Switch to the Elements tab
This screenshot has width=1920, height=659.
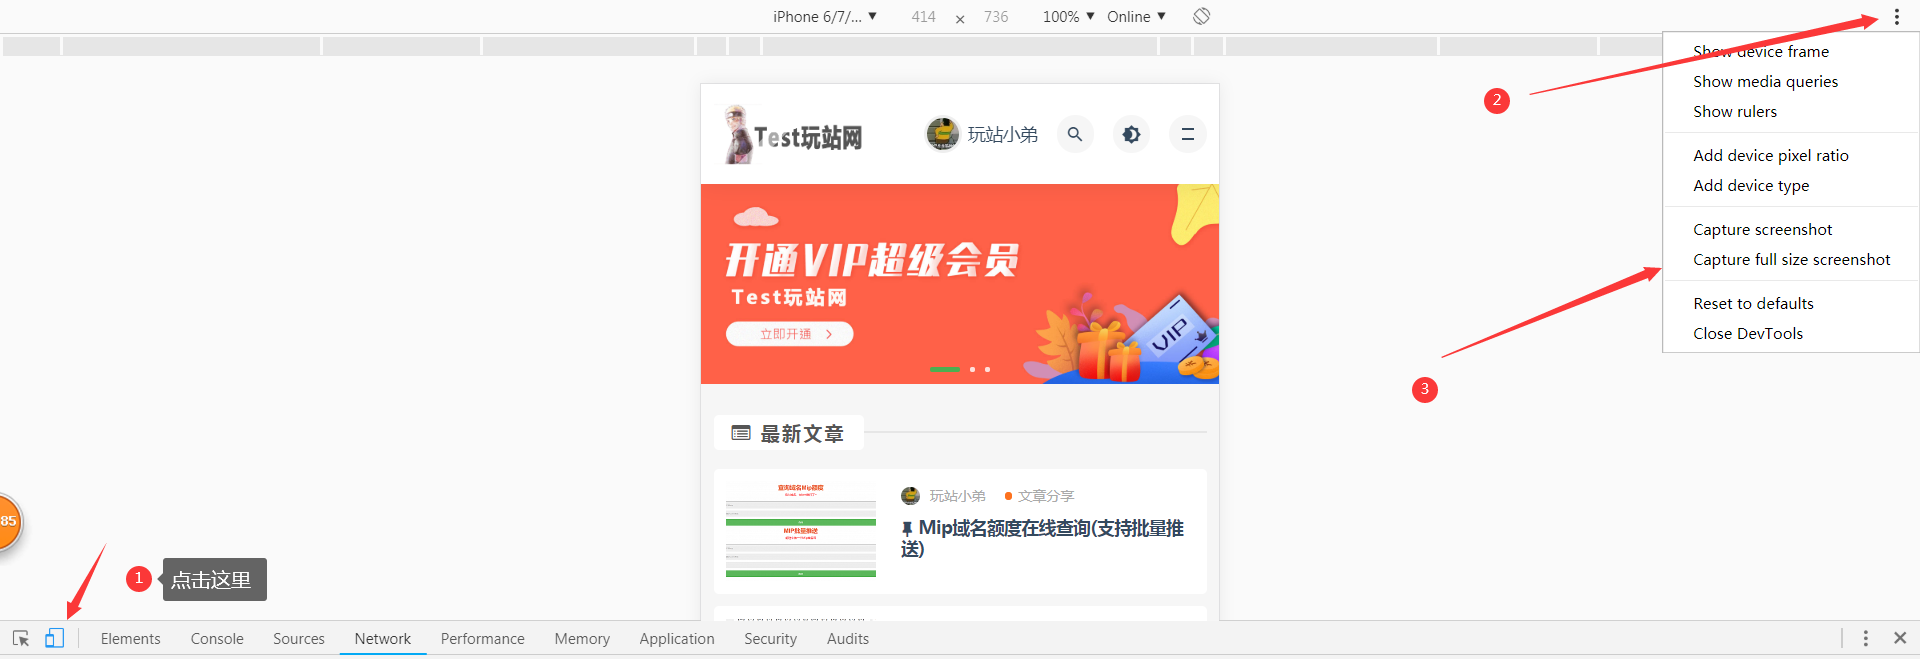coord(130,639)
